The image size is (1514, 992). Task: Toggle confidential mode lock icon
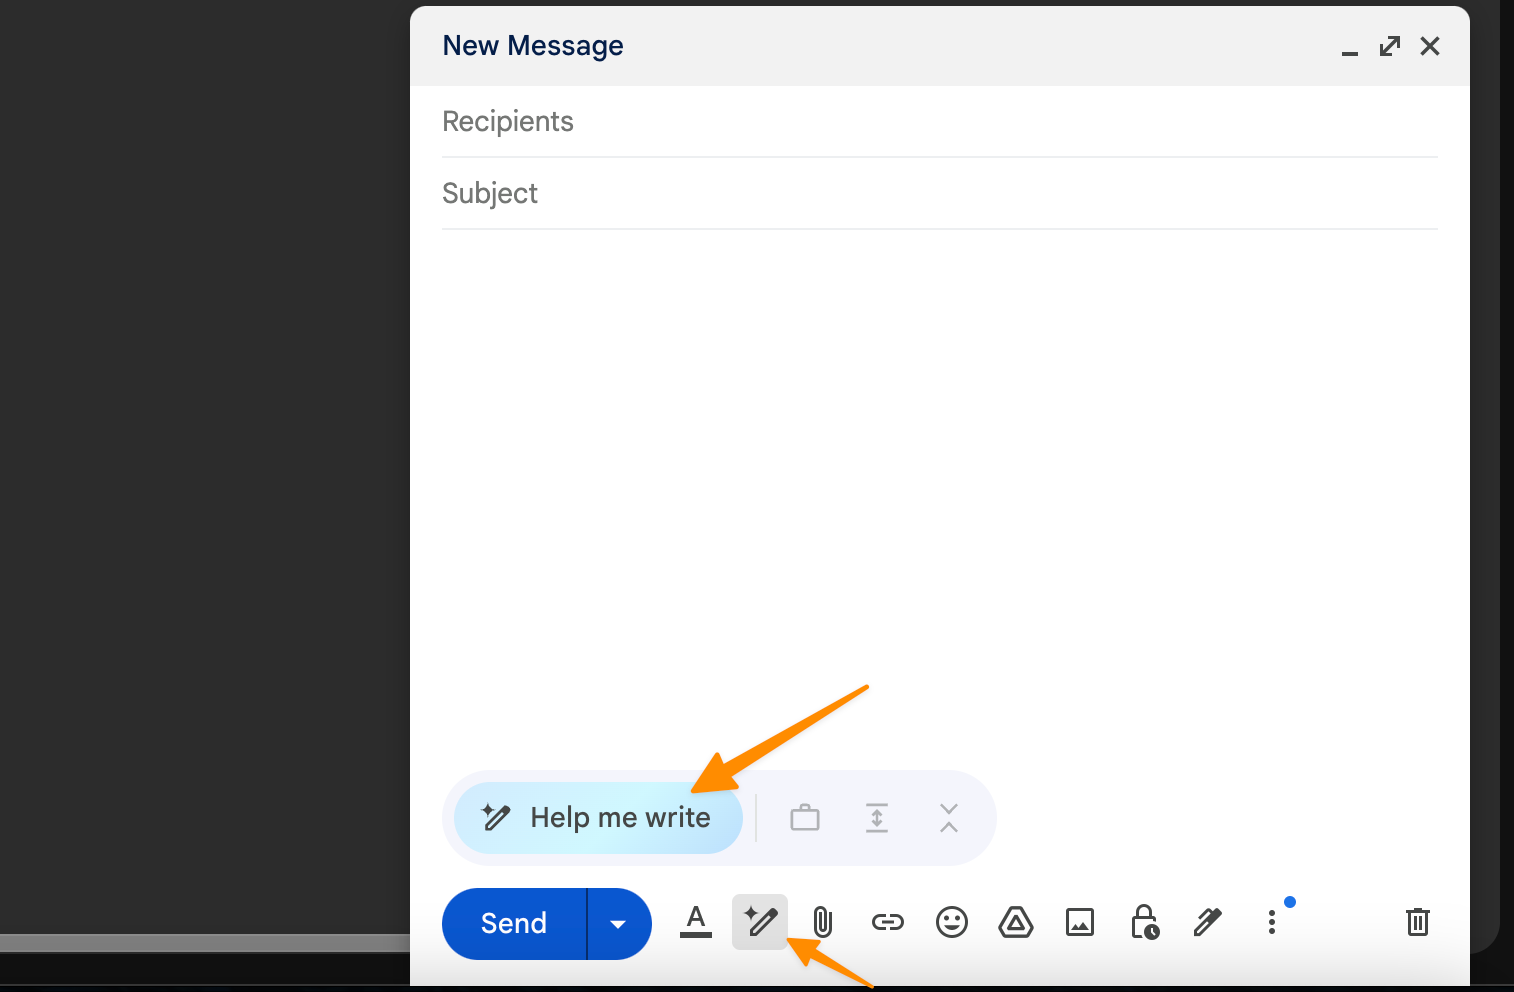point(1144,922)
